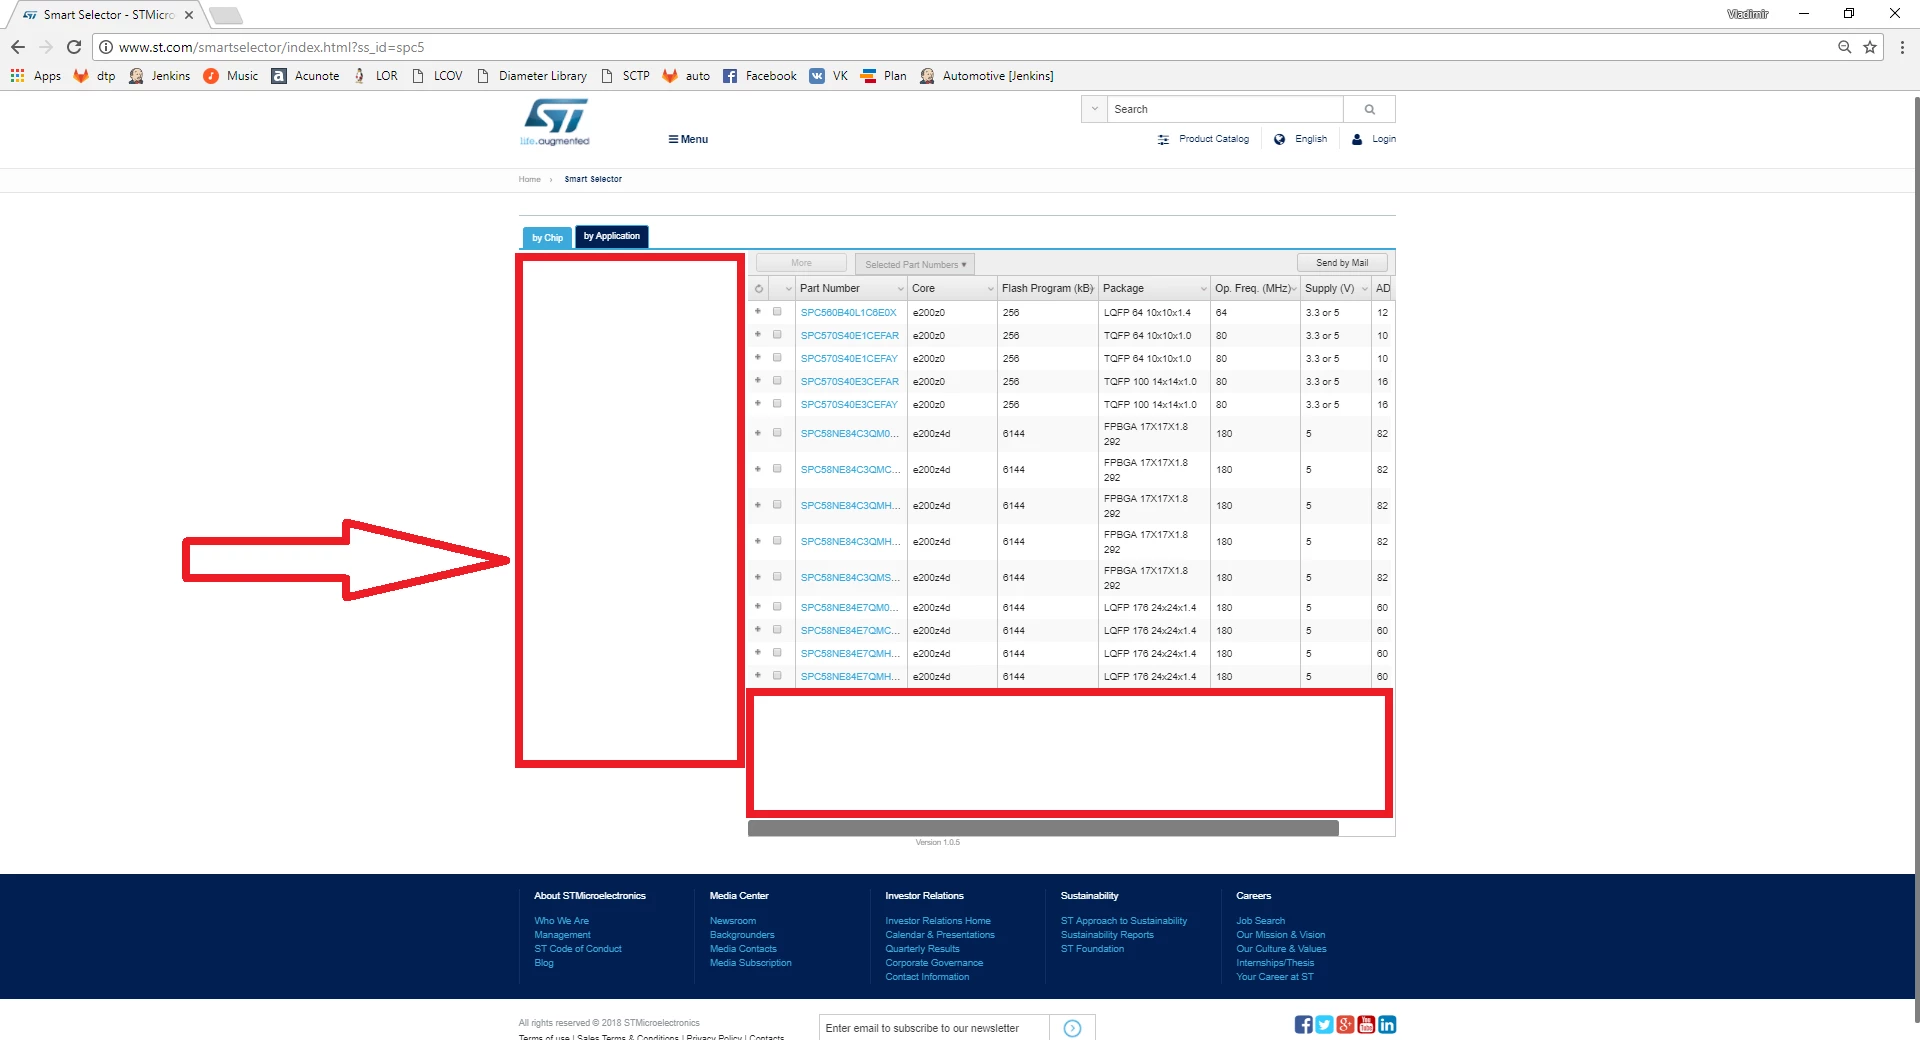Image resolution: width=1920 pixels, height=1040 pixels.
Task: Open ST's Twitter page from footer
Action: tap(1324, 1025)
